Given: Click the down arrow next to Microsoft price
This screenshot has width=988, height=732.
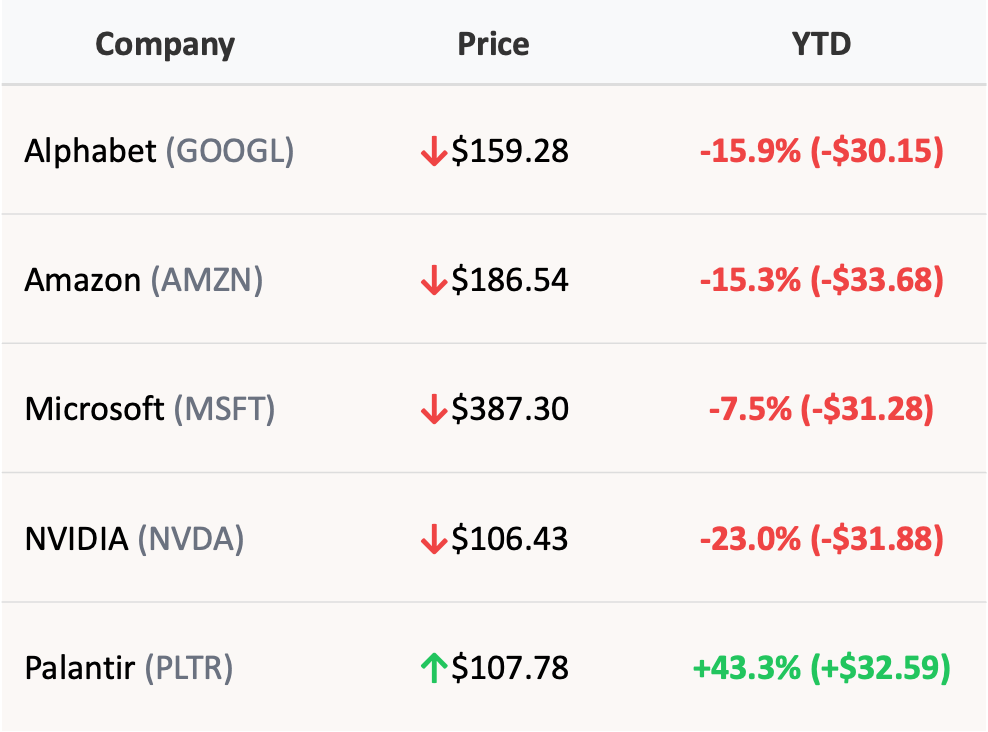Looking at the screenshot, I should coord(434,410).
